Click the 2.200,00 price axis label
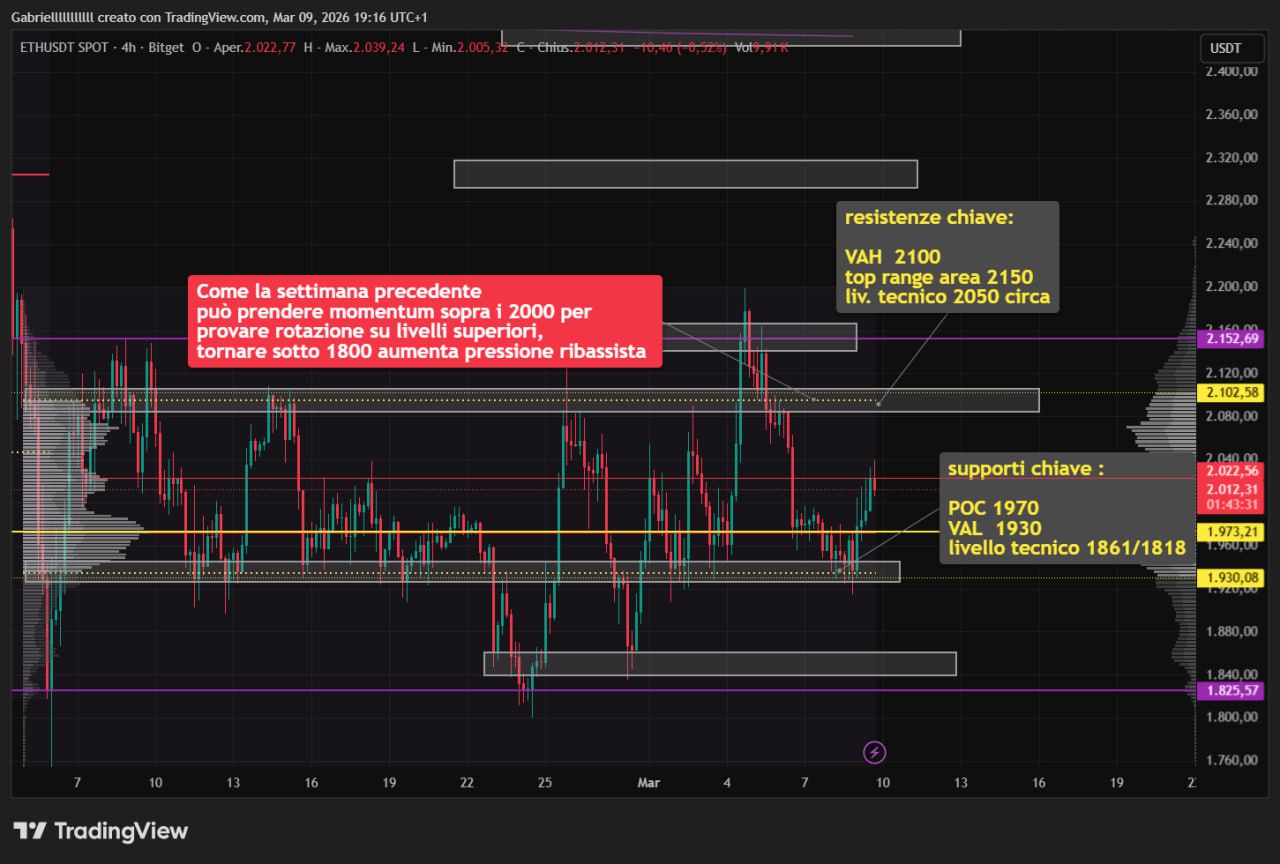 click(1229, 287)
